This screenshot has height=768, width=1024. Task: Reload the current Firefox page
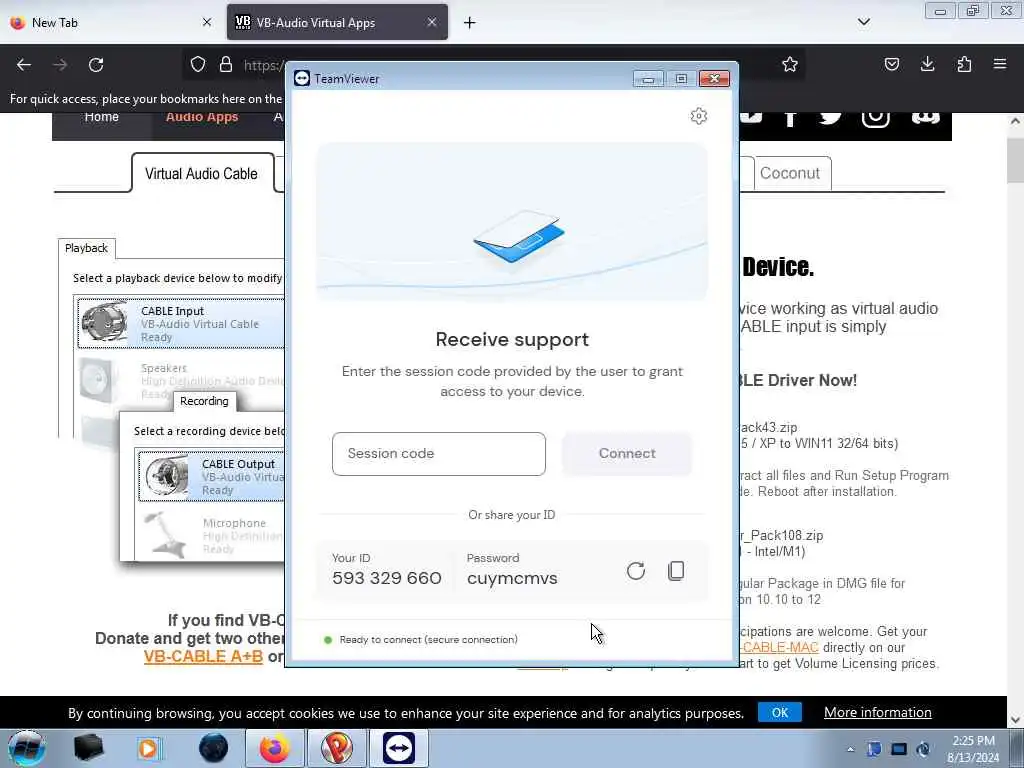coord(96,65)
